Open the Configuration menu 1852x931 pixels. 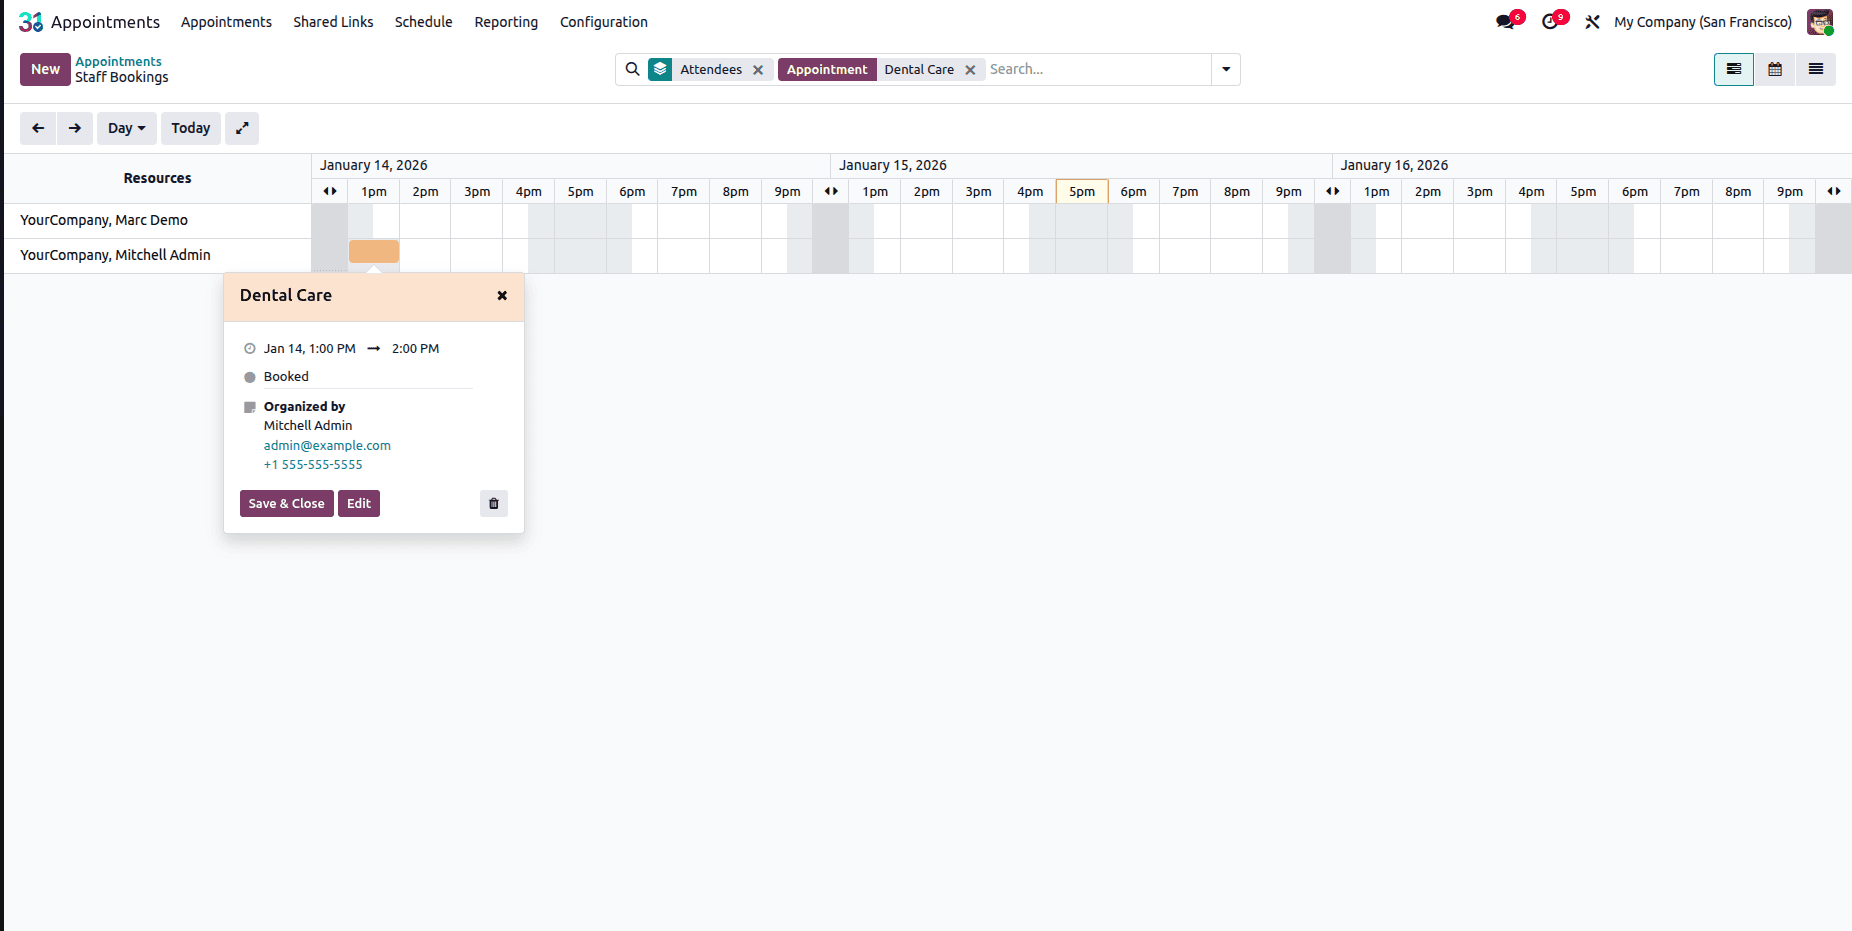pyautogui.click(x=603, y=21)
